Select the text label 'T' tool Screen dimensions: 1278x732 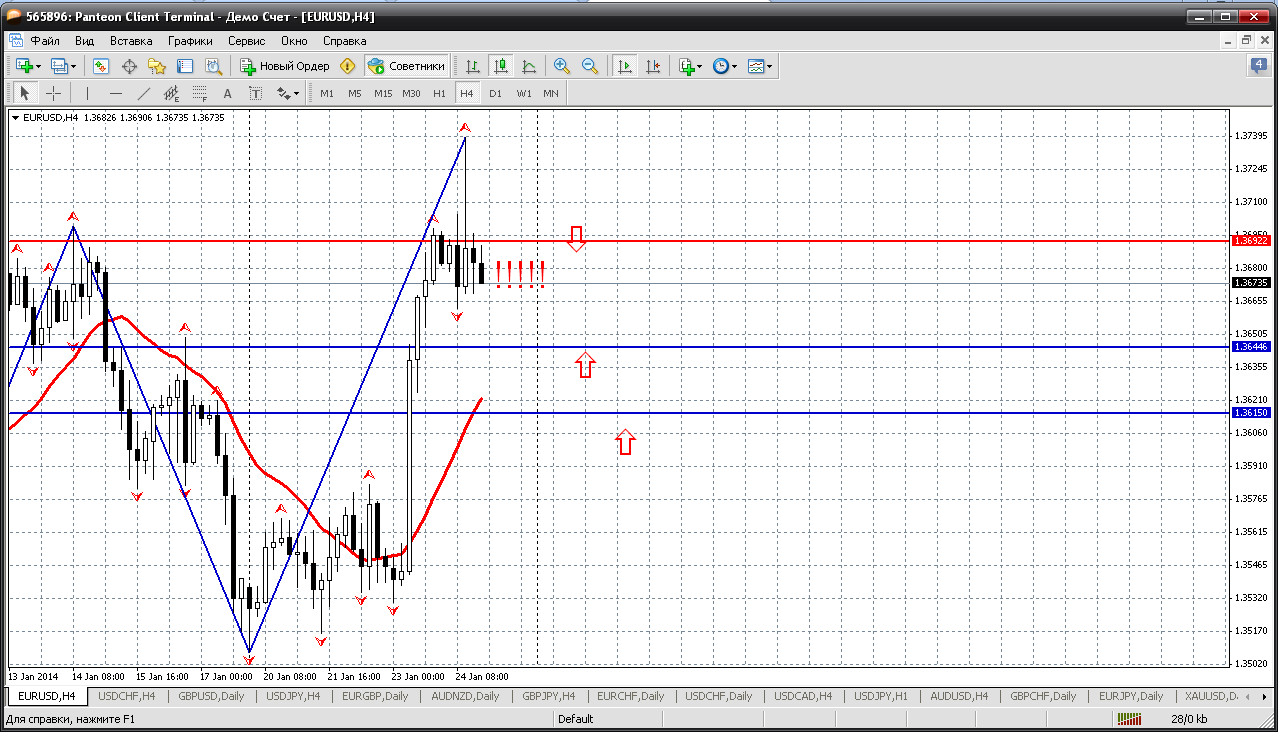tap(255, 93)
